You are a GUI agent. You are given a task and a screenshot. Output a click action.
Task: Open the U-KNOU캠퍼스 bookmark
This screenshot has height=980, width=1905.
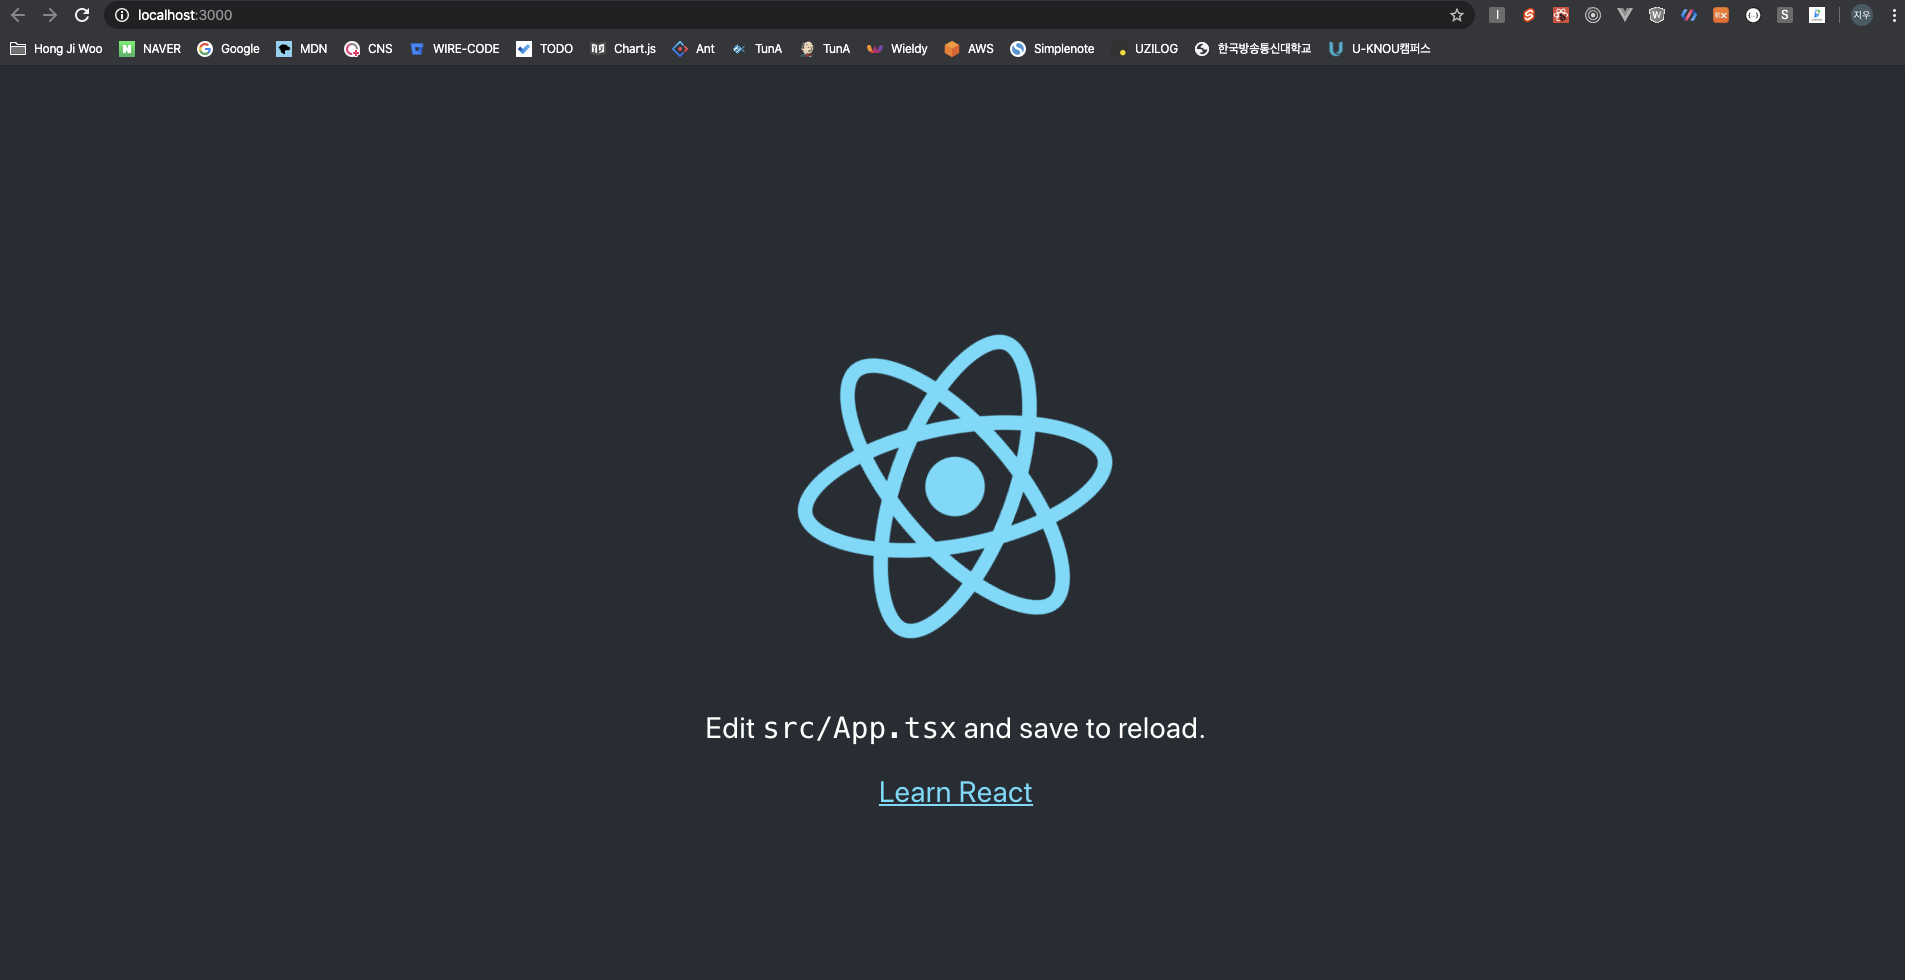(1379, 49)
